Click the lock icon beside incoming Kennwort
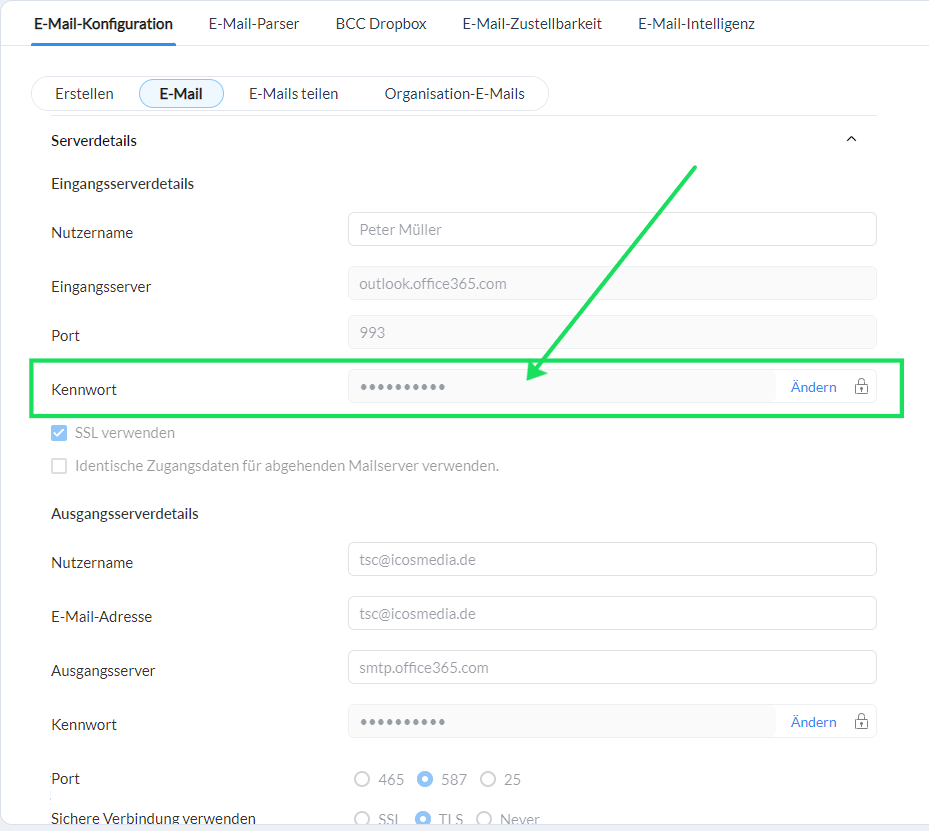 (861, 386)
